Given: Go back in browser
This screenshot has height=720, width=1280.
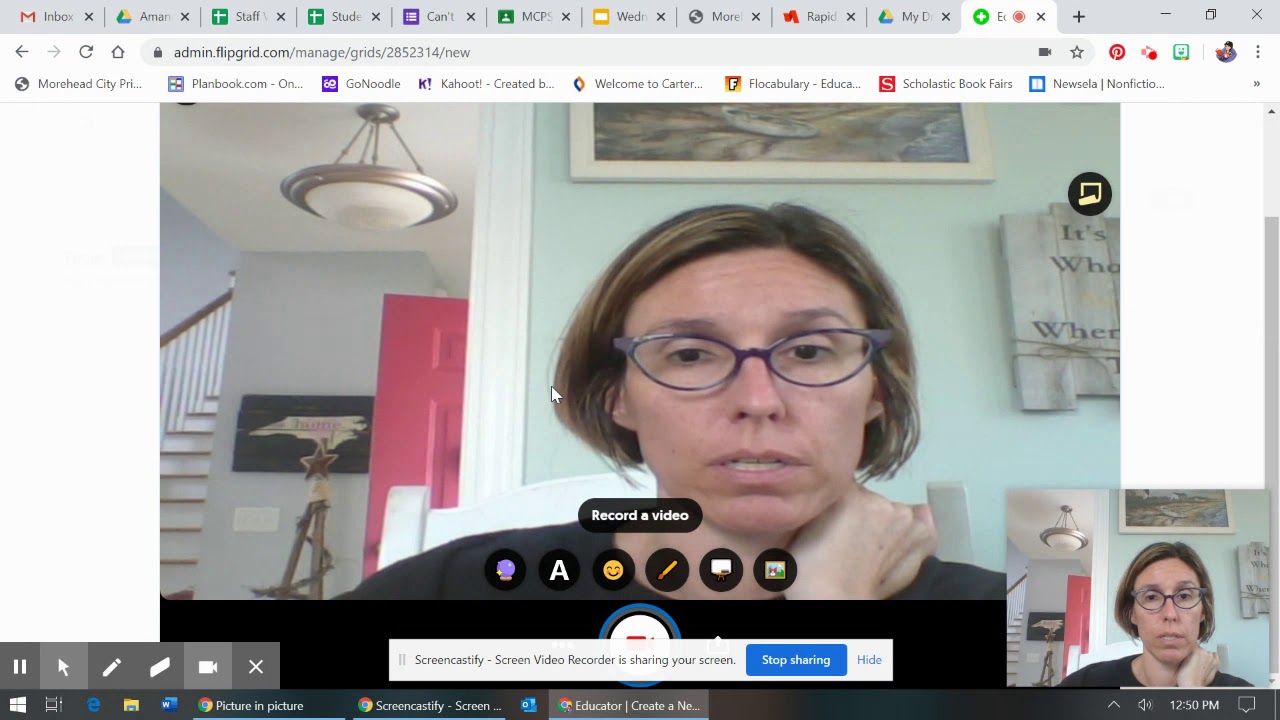Looking at the screenshot, I should click(22, 52).
